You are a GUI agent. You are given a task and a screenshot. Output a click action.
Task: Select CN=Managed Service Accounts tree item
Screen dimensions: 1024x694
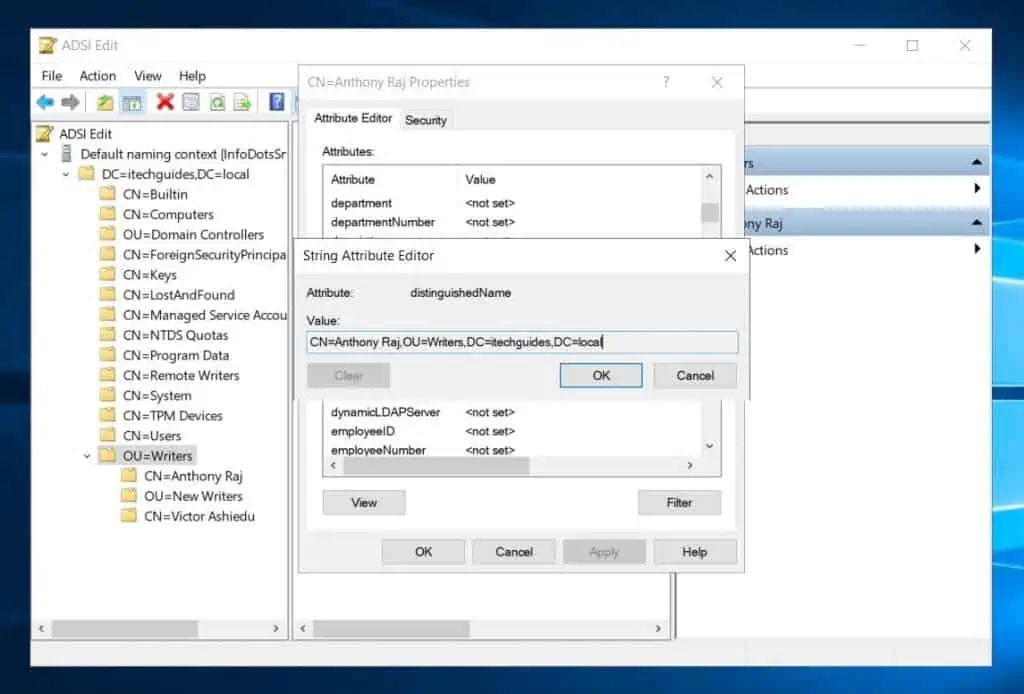coord(204,315)
